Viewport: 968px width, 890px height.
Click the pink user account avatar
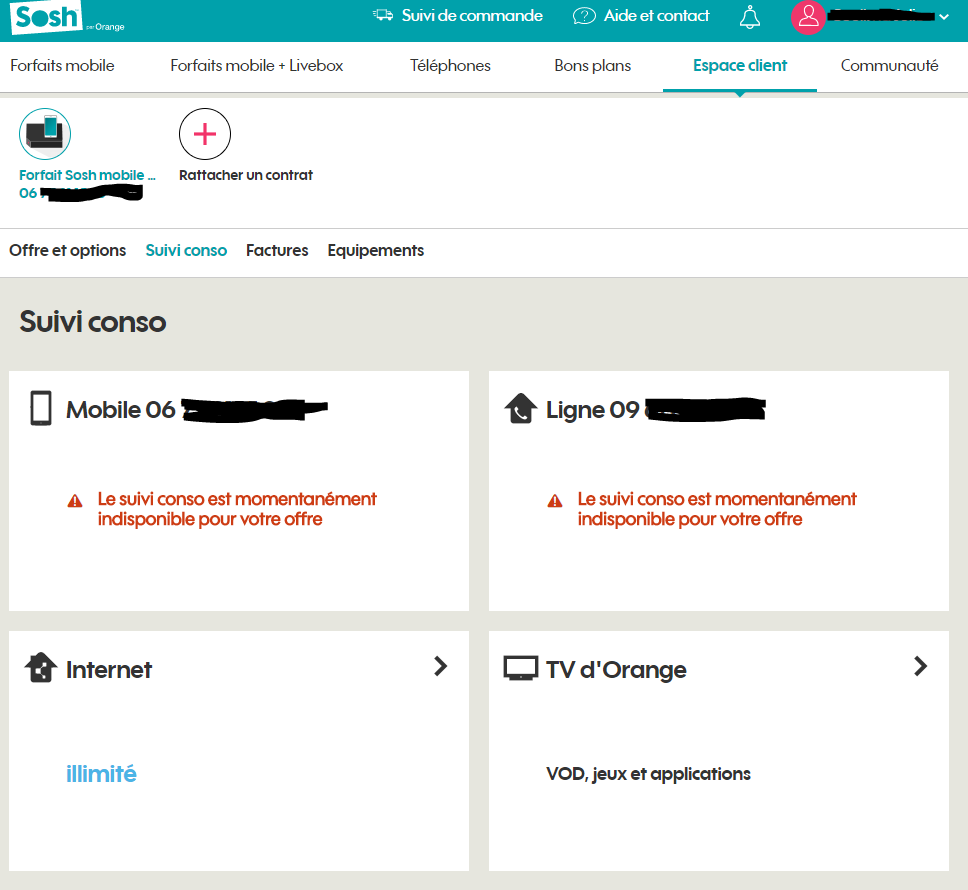(808, 17)
